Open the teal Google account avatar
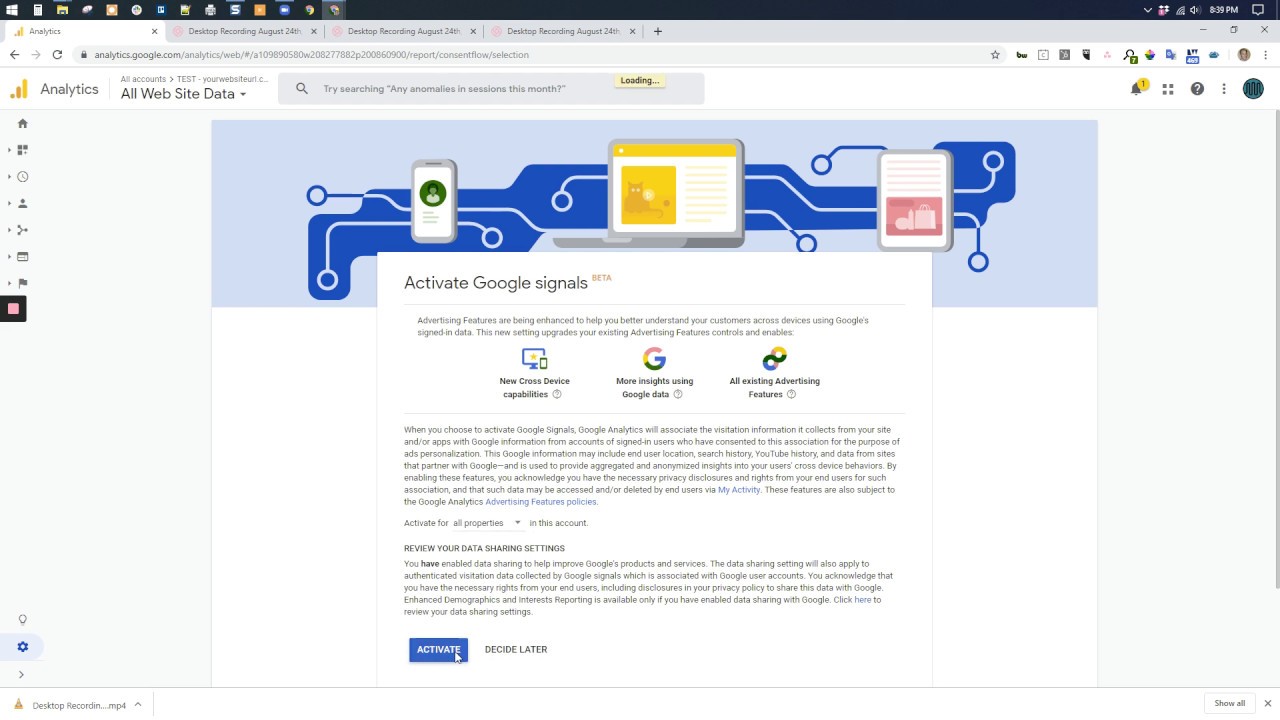Image resolution: width=1280 pixels, height=720 pixels. coord(1253,89)
